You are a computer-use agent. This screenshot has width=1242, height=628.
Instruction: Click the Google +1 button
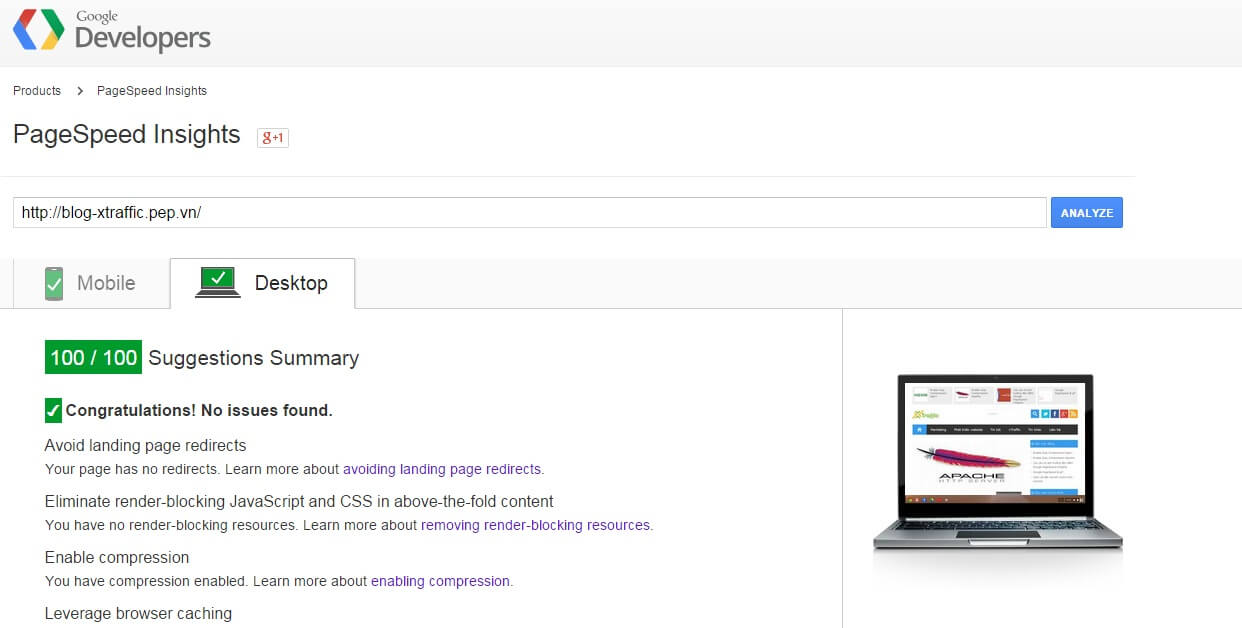(273, 137)
